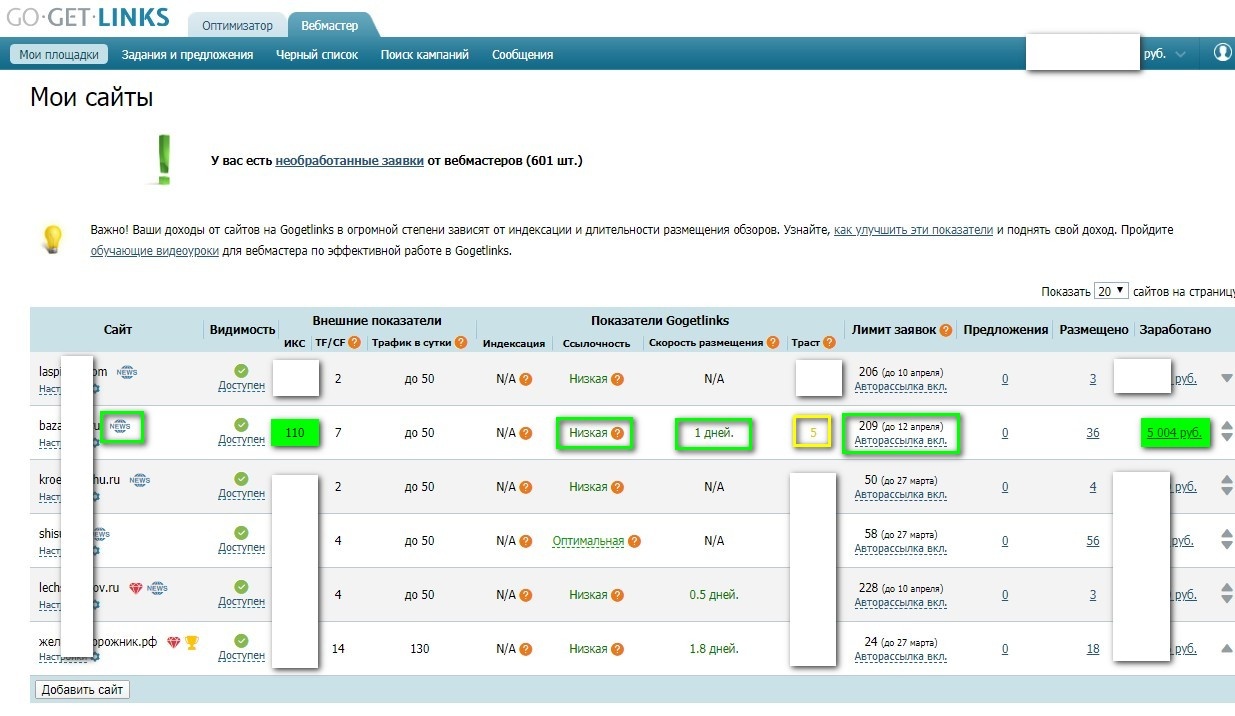Switch to the Вебмастер tab
This screenshot has width=1235, height=716.
(x=331, y=26)
